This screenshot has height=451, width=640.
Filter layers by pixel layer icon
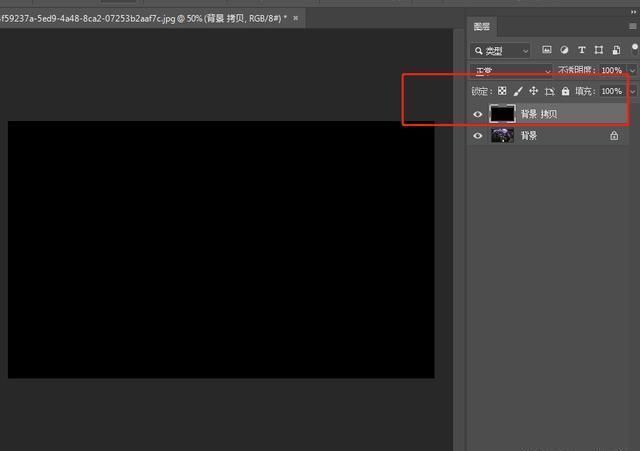click(x=547, y=50)
